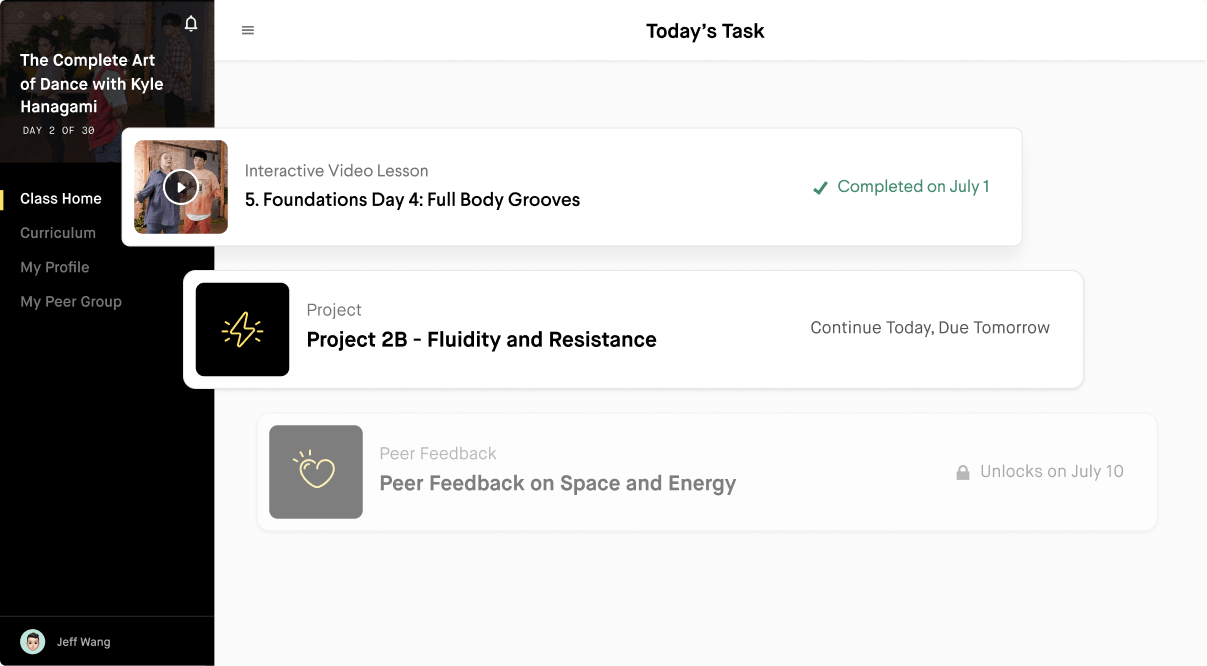This screenshot has width=1207, height=666.
Task: Click the Jeff Wang username
Action: coord(83,642)
